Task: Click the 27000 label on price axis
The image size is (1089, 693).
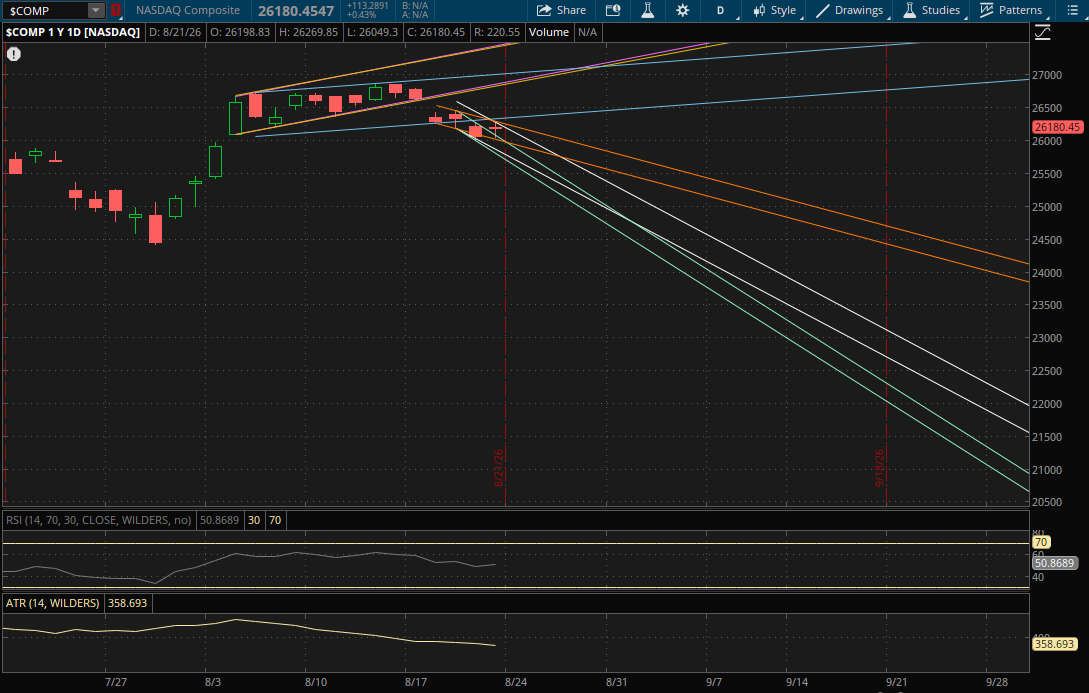Action: [x=1047, y=75]
